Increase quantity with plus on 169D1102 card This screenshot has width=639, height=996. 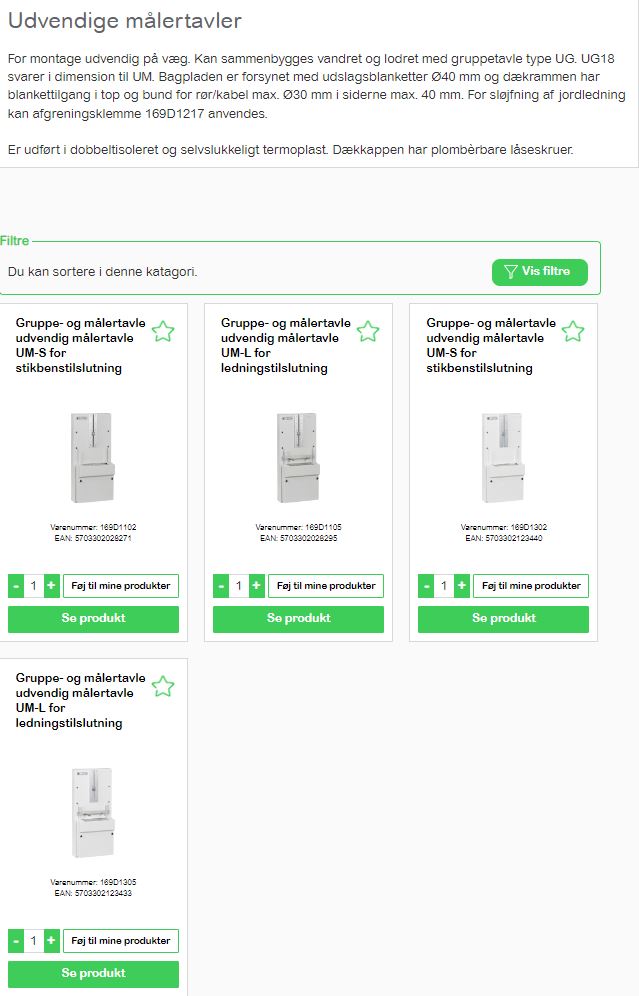(51, 586)
